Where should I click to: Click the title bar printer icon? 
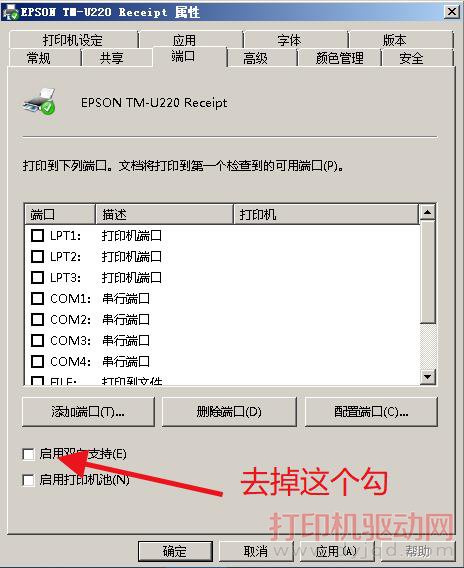point(10,12)
